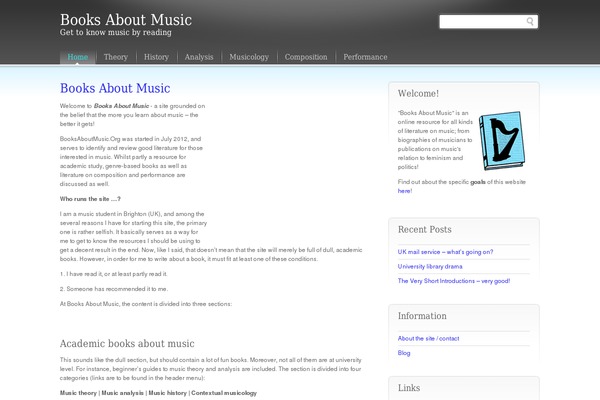This screenshot has height=400, width=600.
Task: Click 'Academic books about music' heading
Action: (x=127, y=344)
